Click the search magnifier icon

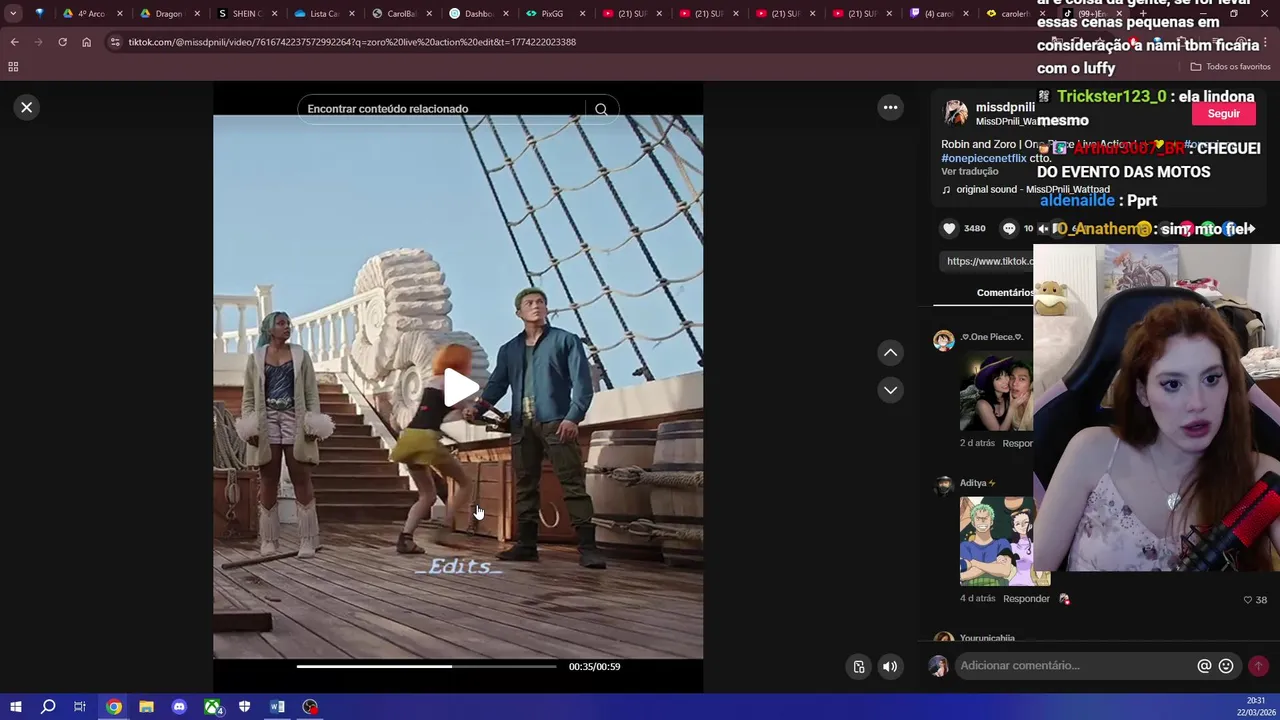pos(601,109)
